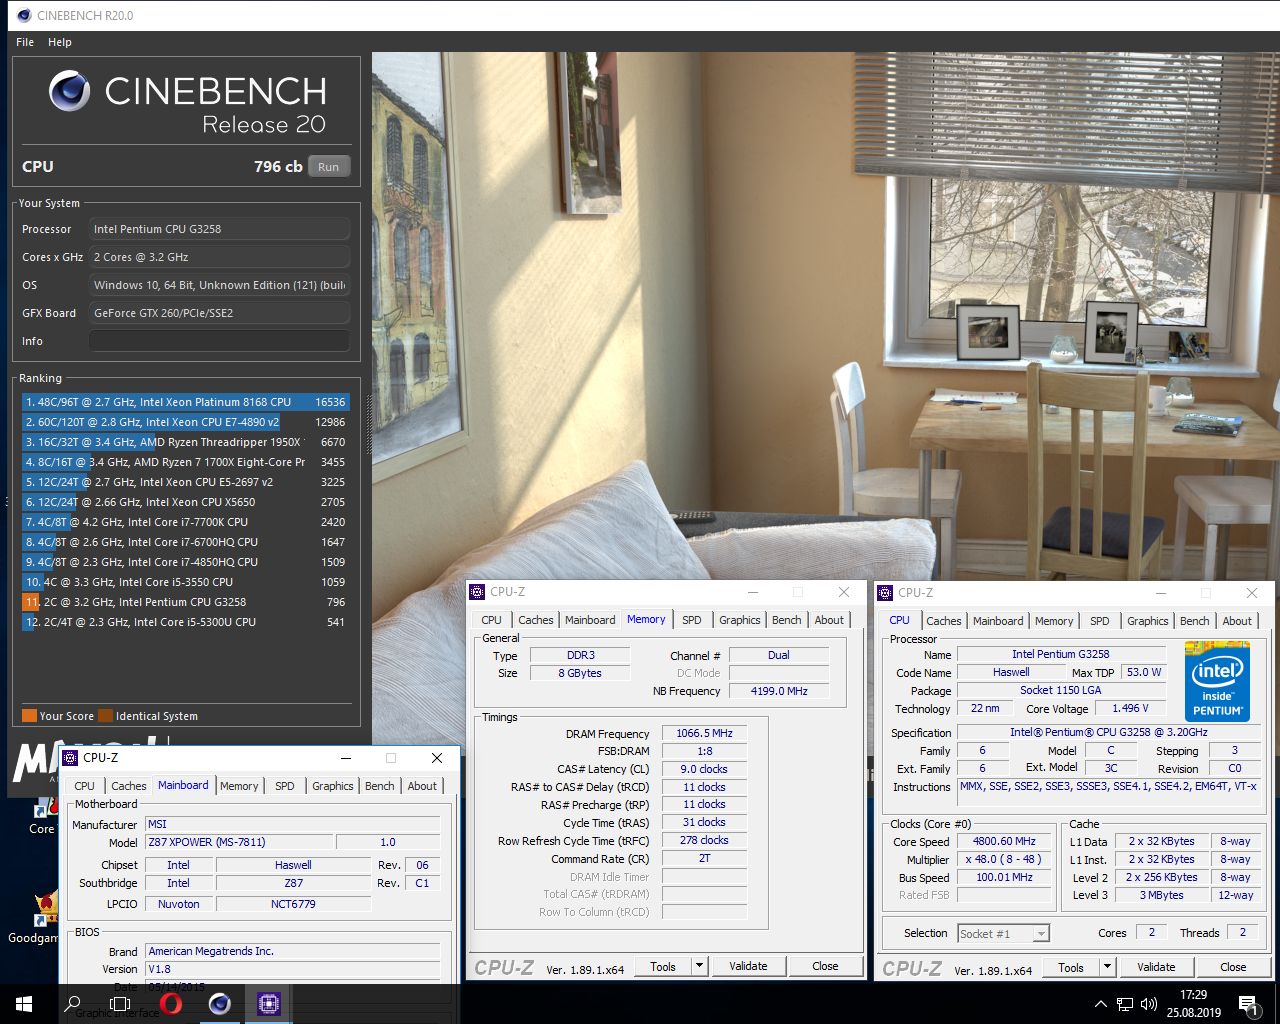Select ranking row Core i5-5300U

[x=185, y=622]
